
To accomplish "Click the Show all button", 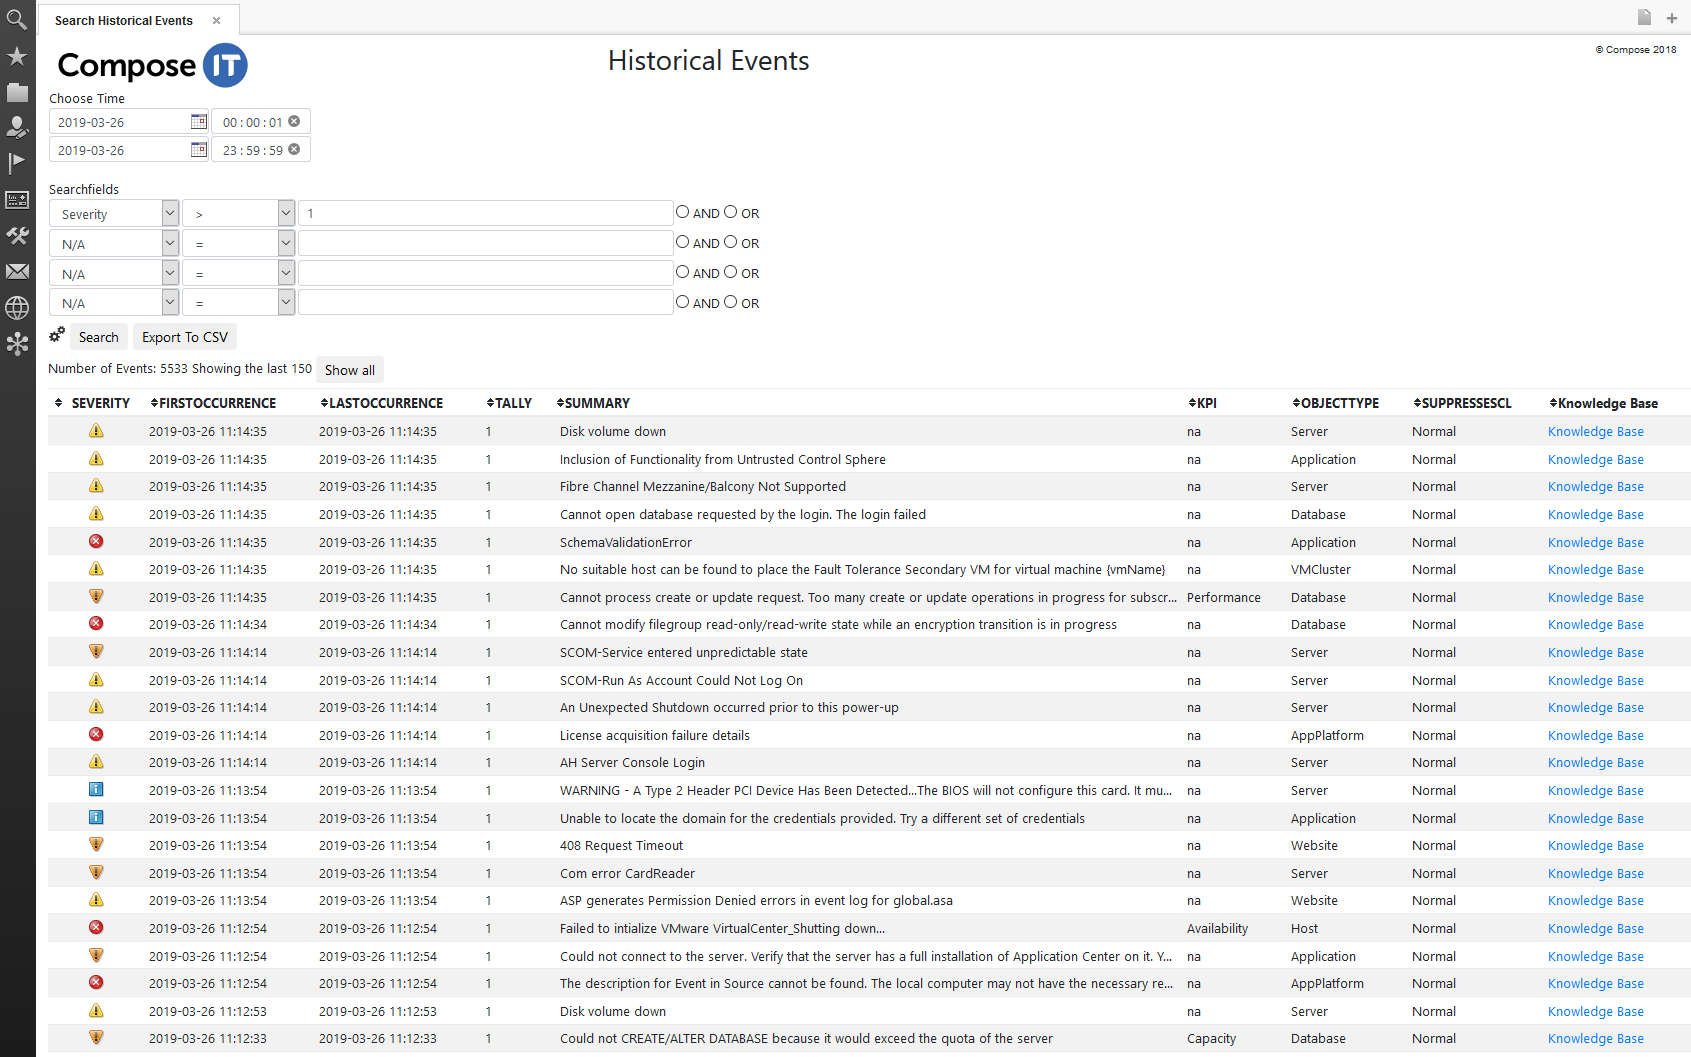I will point(350,370).
